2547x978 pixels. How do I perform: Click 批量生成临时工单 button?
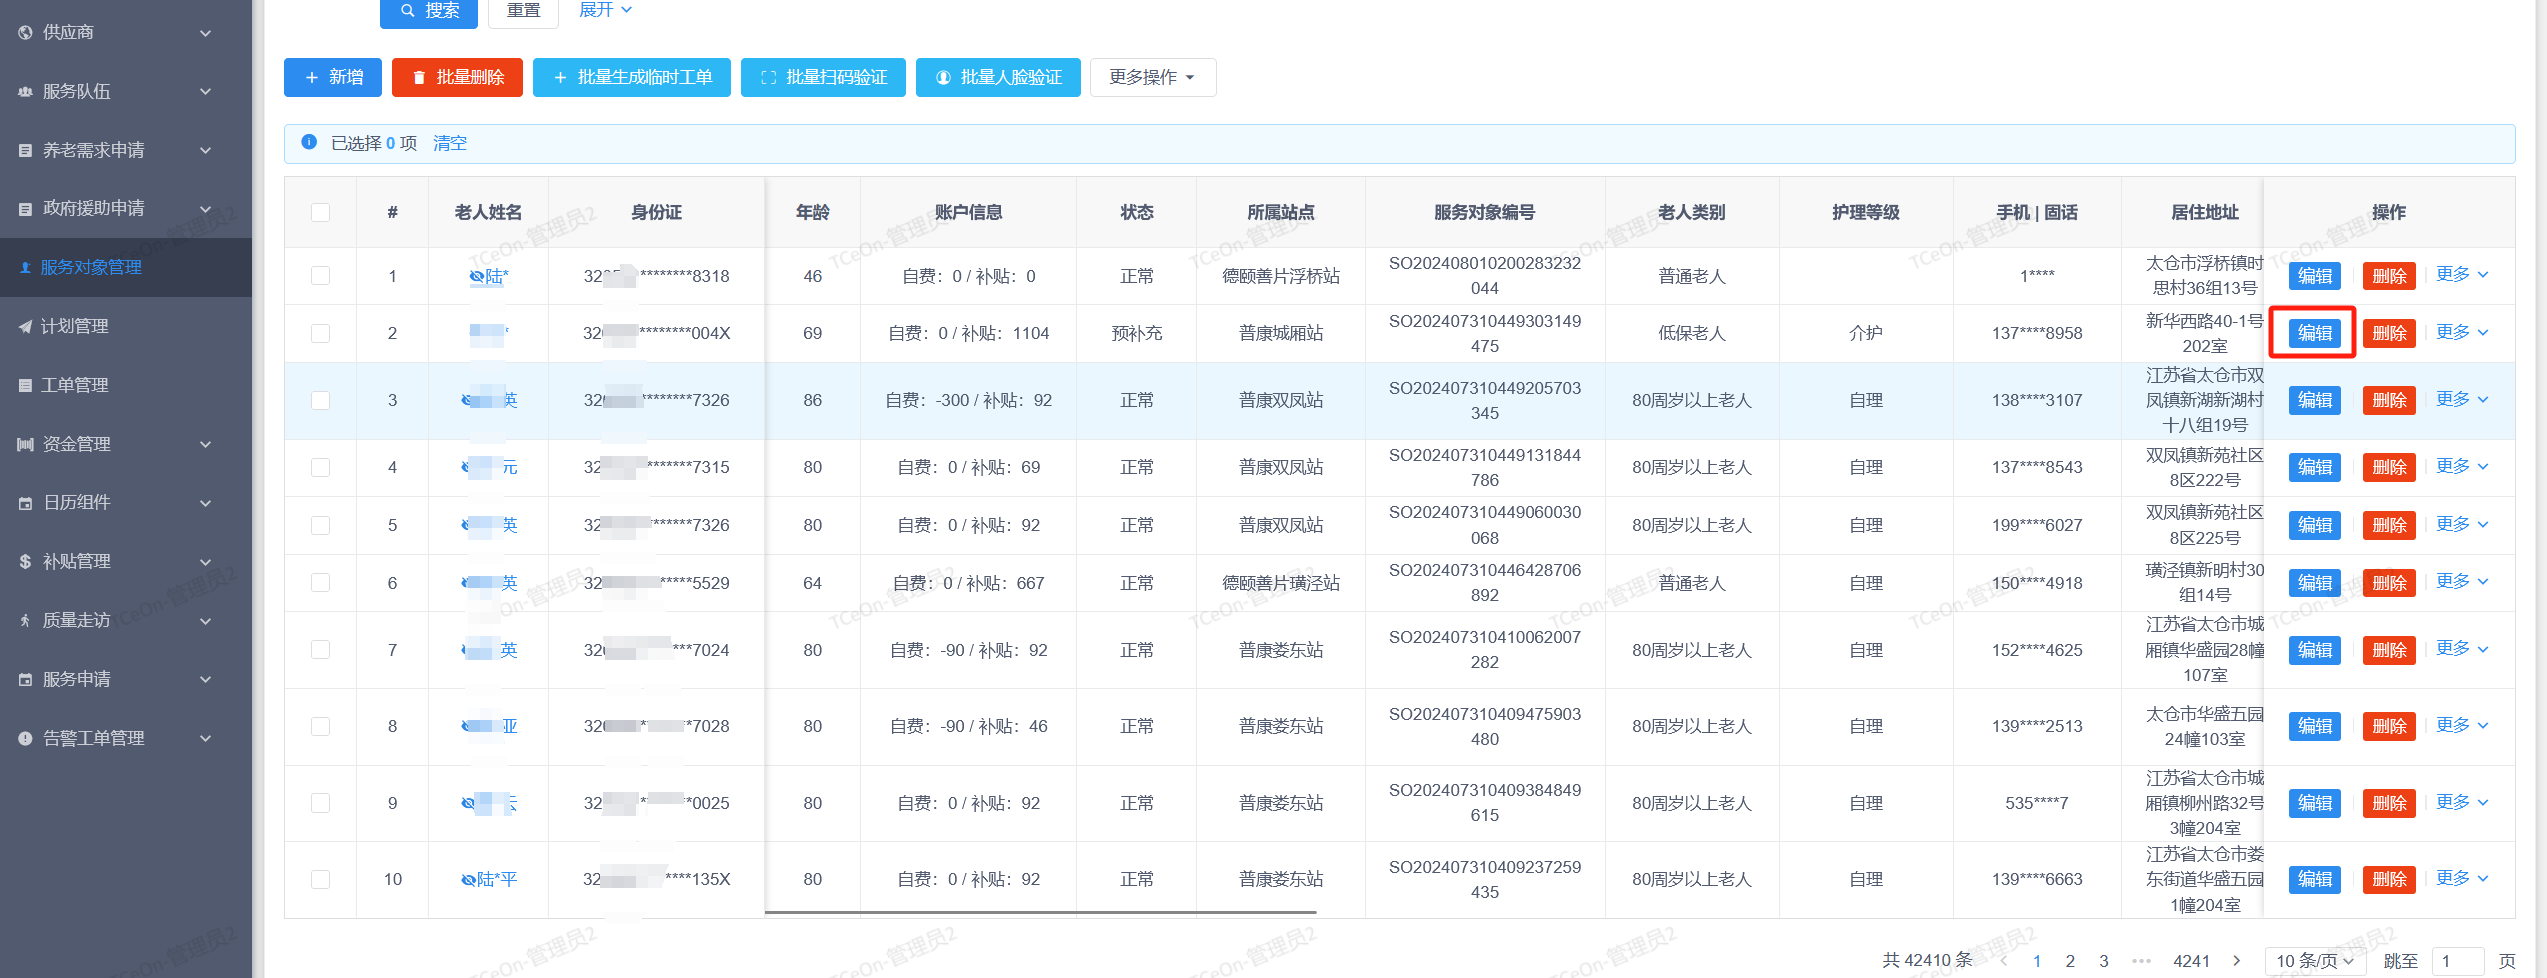coord(632,77)
